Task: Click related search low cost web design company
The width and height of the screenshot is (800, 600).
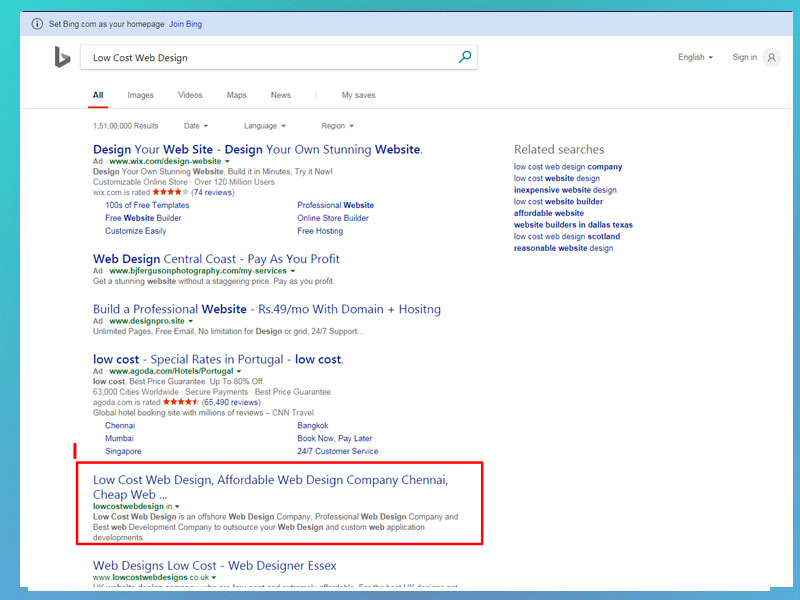Action: (x=568, y=167)
